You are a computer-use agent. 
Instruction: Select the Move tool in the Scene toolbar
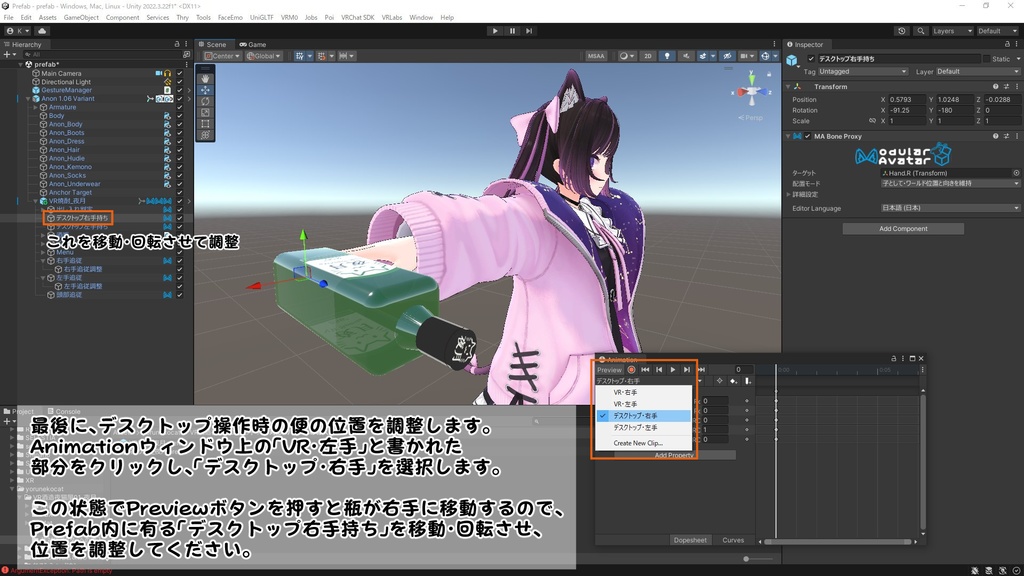point(205,89)
